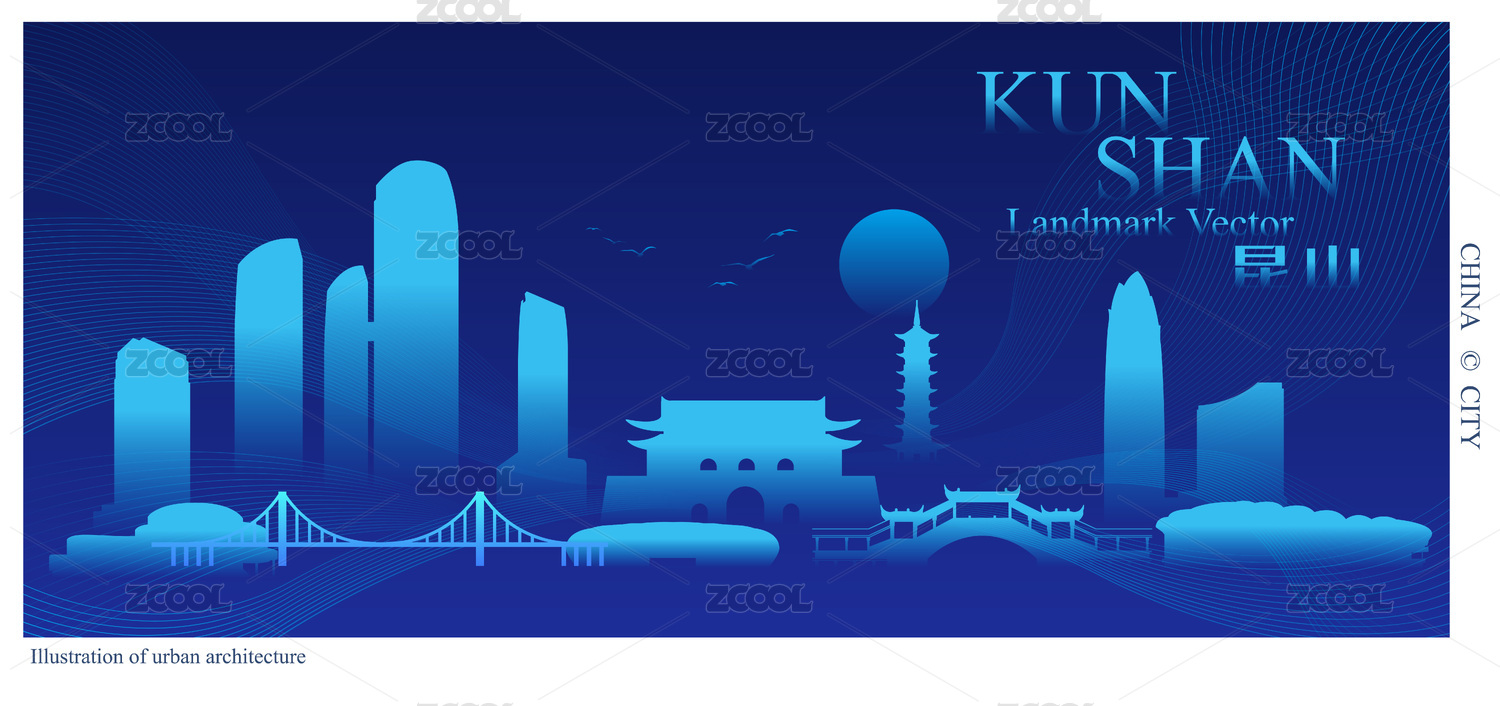1500x706 pixels.
Task: Select the tallest skyscraper on the left
Action: point(415,310)
